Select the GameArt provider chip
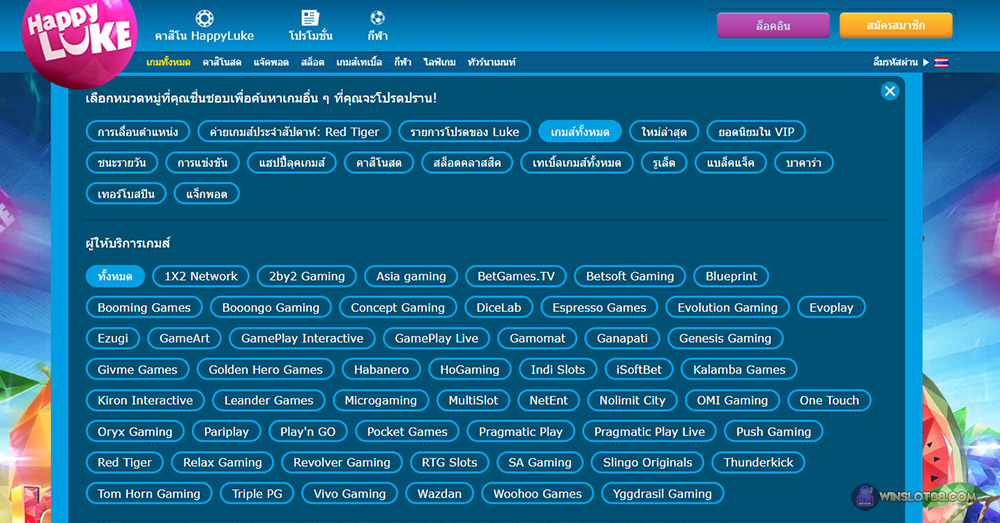The width and height of the screenshot is (1000, 523). [184, 338]
